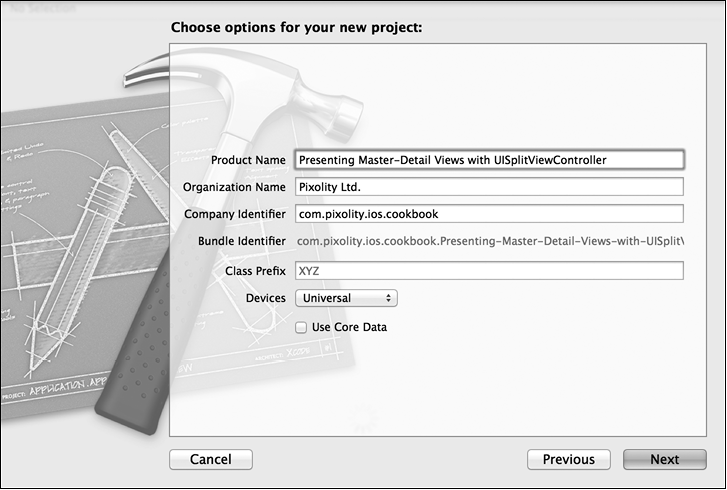727x490 pixels.
Task: Click the 'Use Core Data' label text
Action: click(x=349, y=327)
